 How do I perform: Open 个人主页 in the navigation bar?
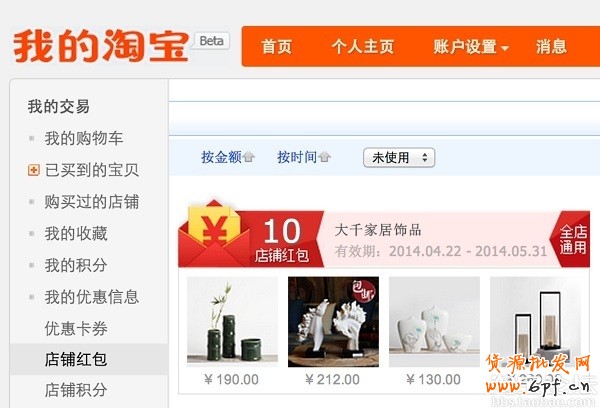click(x=362, y=47)
